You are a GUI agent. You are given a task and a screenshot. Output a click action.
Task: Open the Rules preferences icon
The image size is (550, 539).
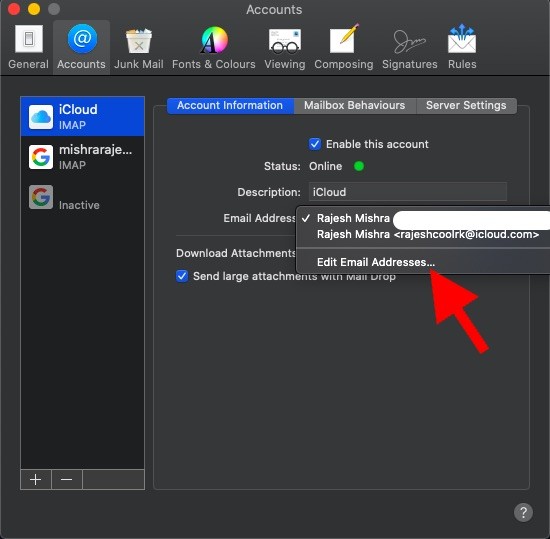pos(462,47)
